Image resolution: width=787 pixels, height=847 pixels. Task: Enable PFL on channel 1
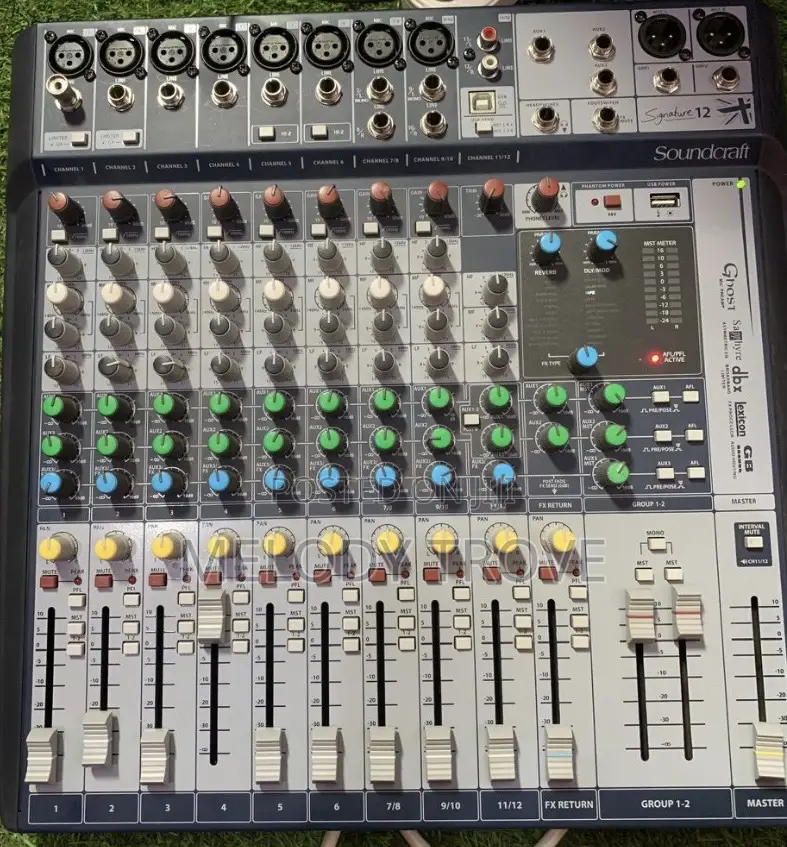click(x=77, y=601)
